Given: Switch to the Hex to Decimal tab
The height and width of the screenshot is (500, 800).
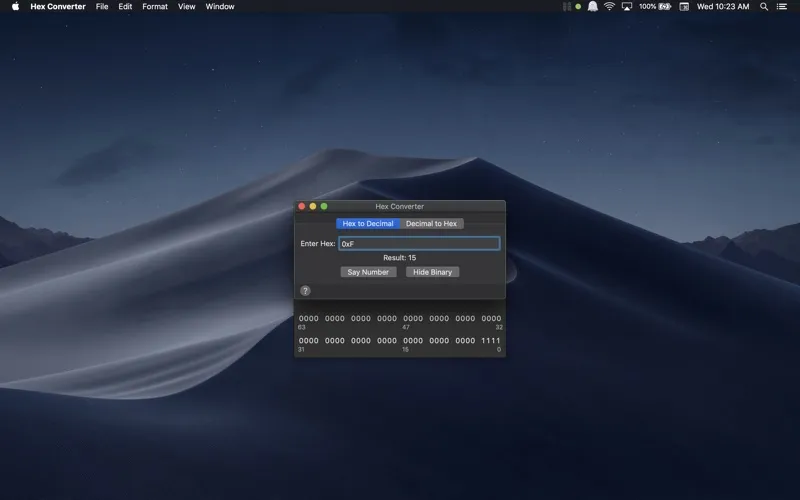Looking at the screenshot, I should [x=368, y=223].
